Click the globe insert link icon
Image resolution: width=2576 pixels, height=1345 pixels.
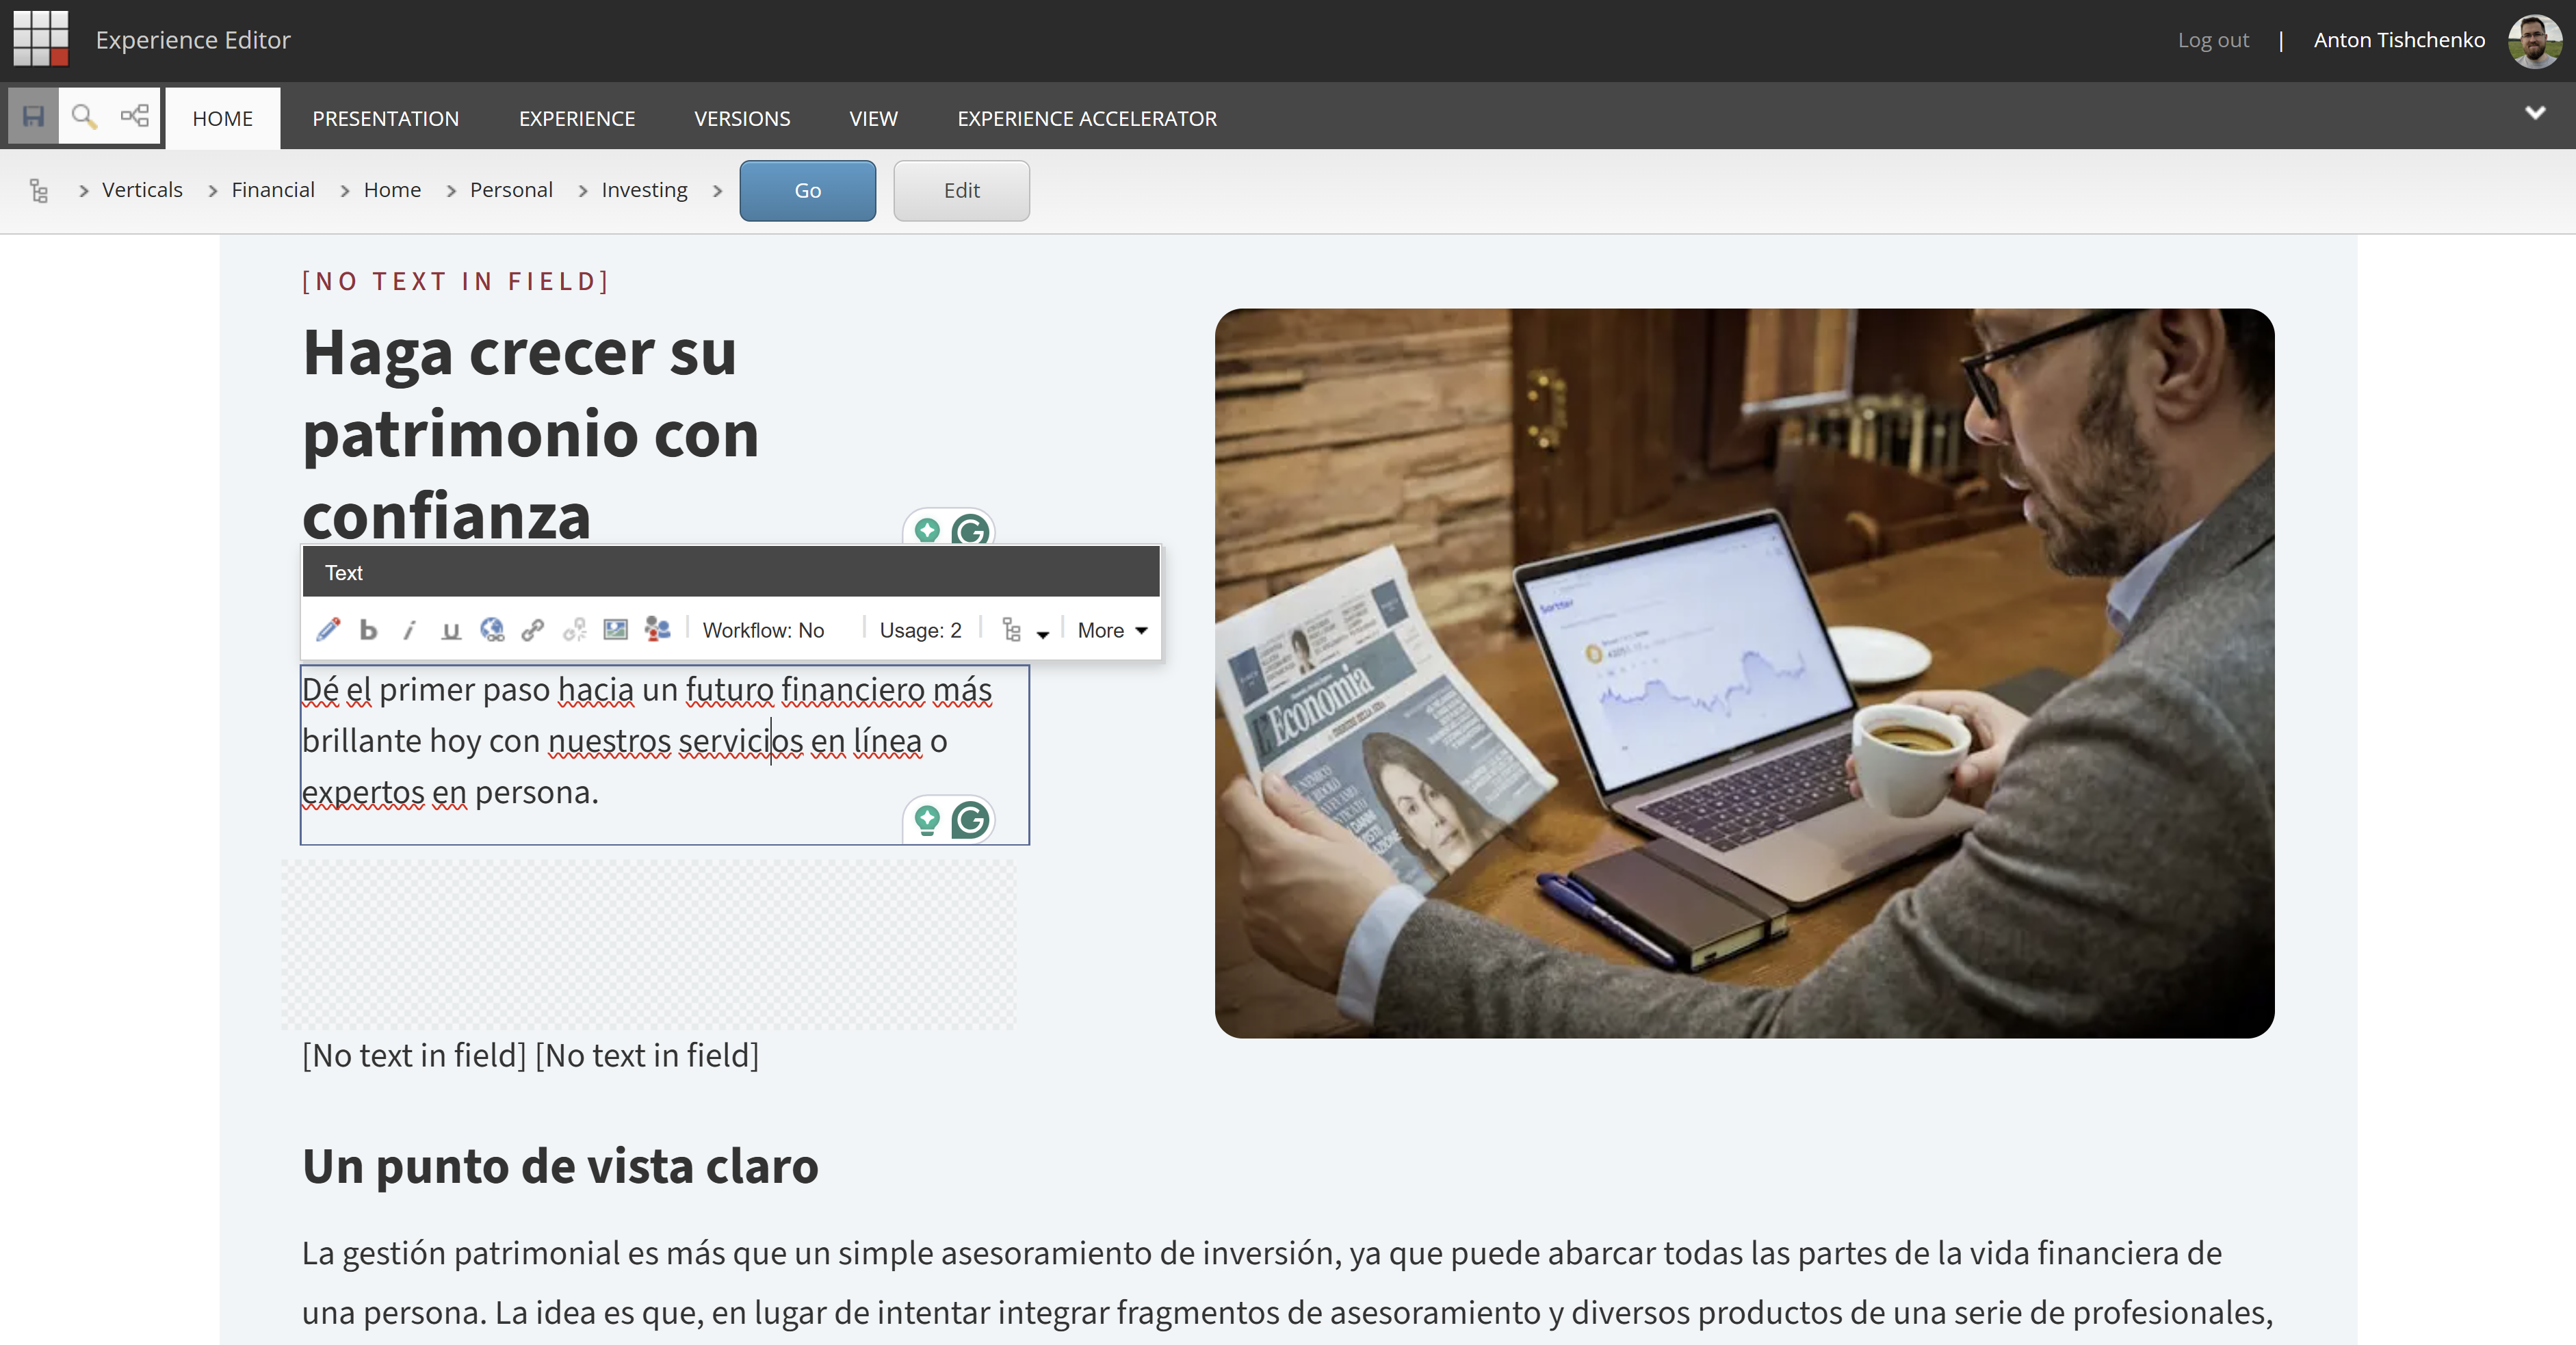[x=492, y=630]
